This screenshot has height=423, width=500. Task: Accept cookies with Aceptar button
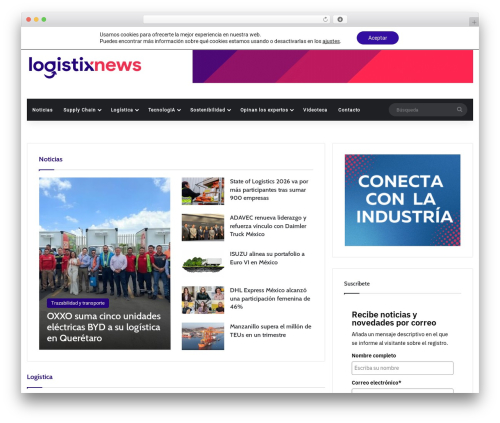point(377,38)
